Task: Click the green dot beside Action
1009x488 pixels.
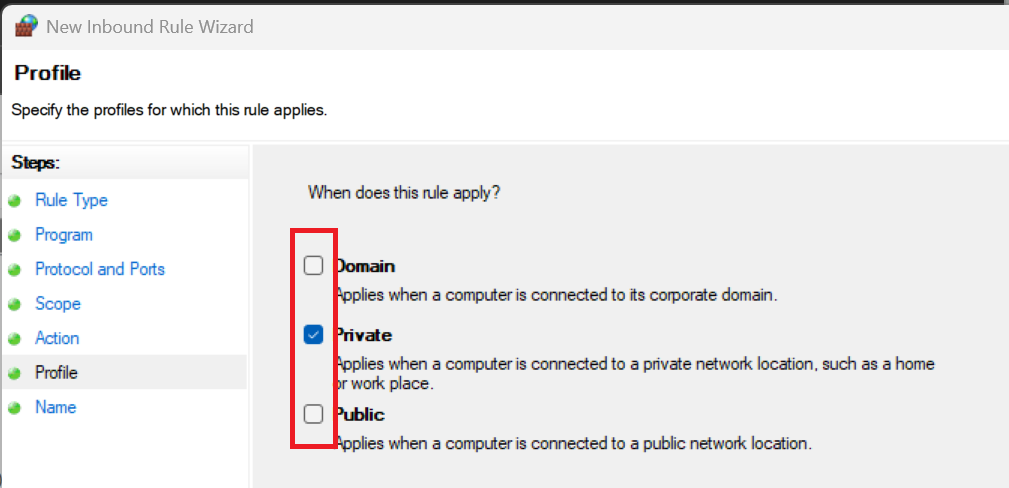Action: click(14, 339)
